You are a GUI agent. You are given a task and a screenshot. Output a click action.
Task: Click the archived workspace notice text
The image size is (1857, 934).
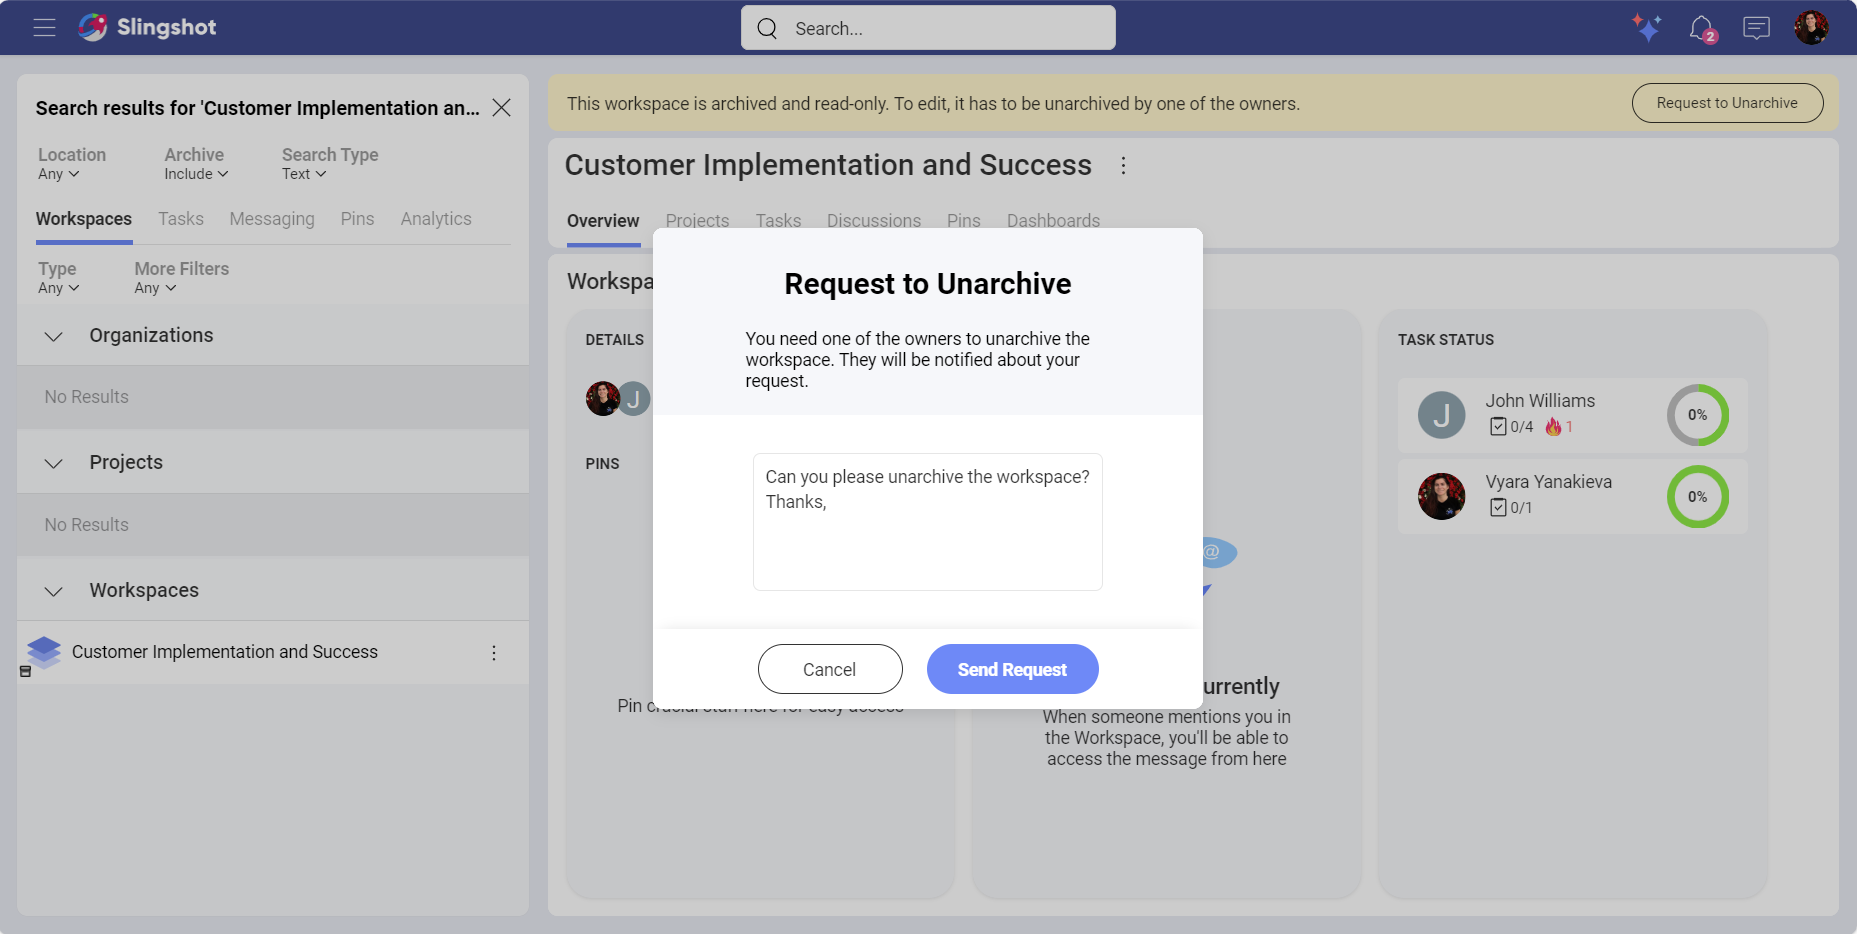(x=933, y=104)
